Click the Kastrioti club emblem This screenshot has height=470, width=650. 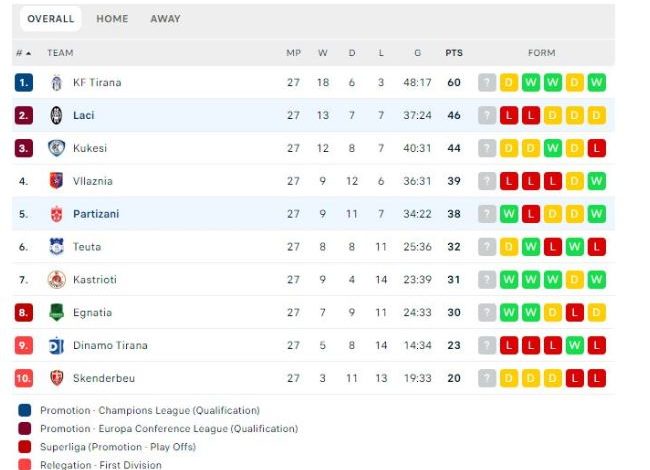56,279
